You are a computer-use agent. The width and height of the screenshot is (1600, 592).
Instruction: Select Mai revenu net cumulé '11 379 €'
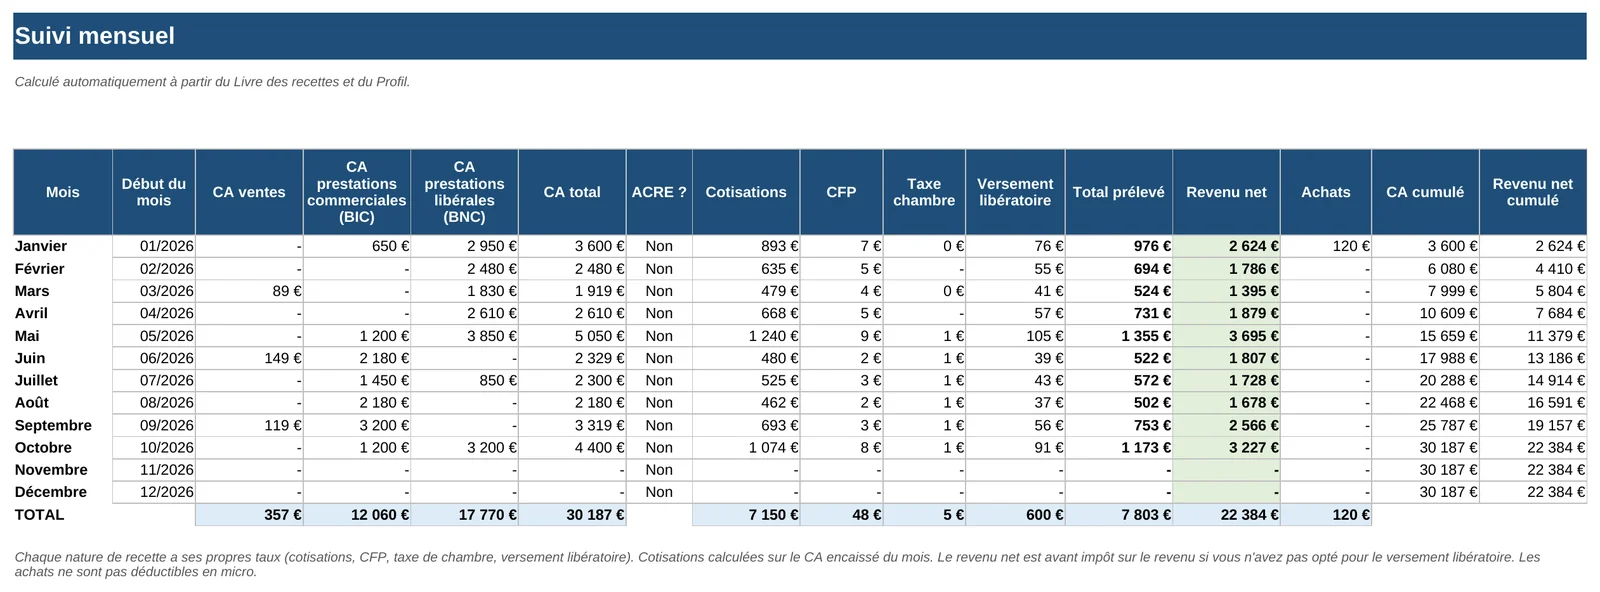tap(1533, 336)
